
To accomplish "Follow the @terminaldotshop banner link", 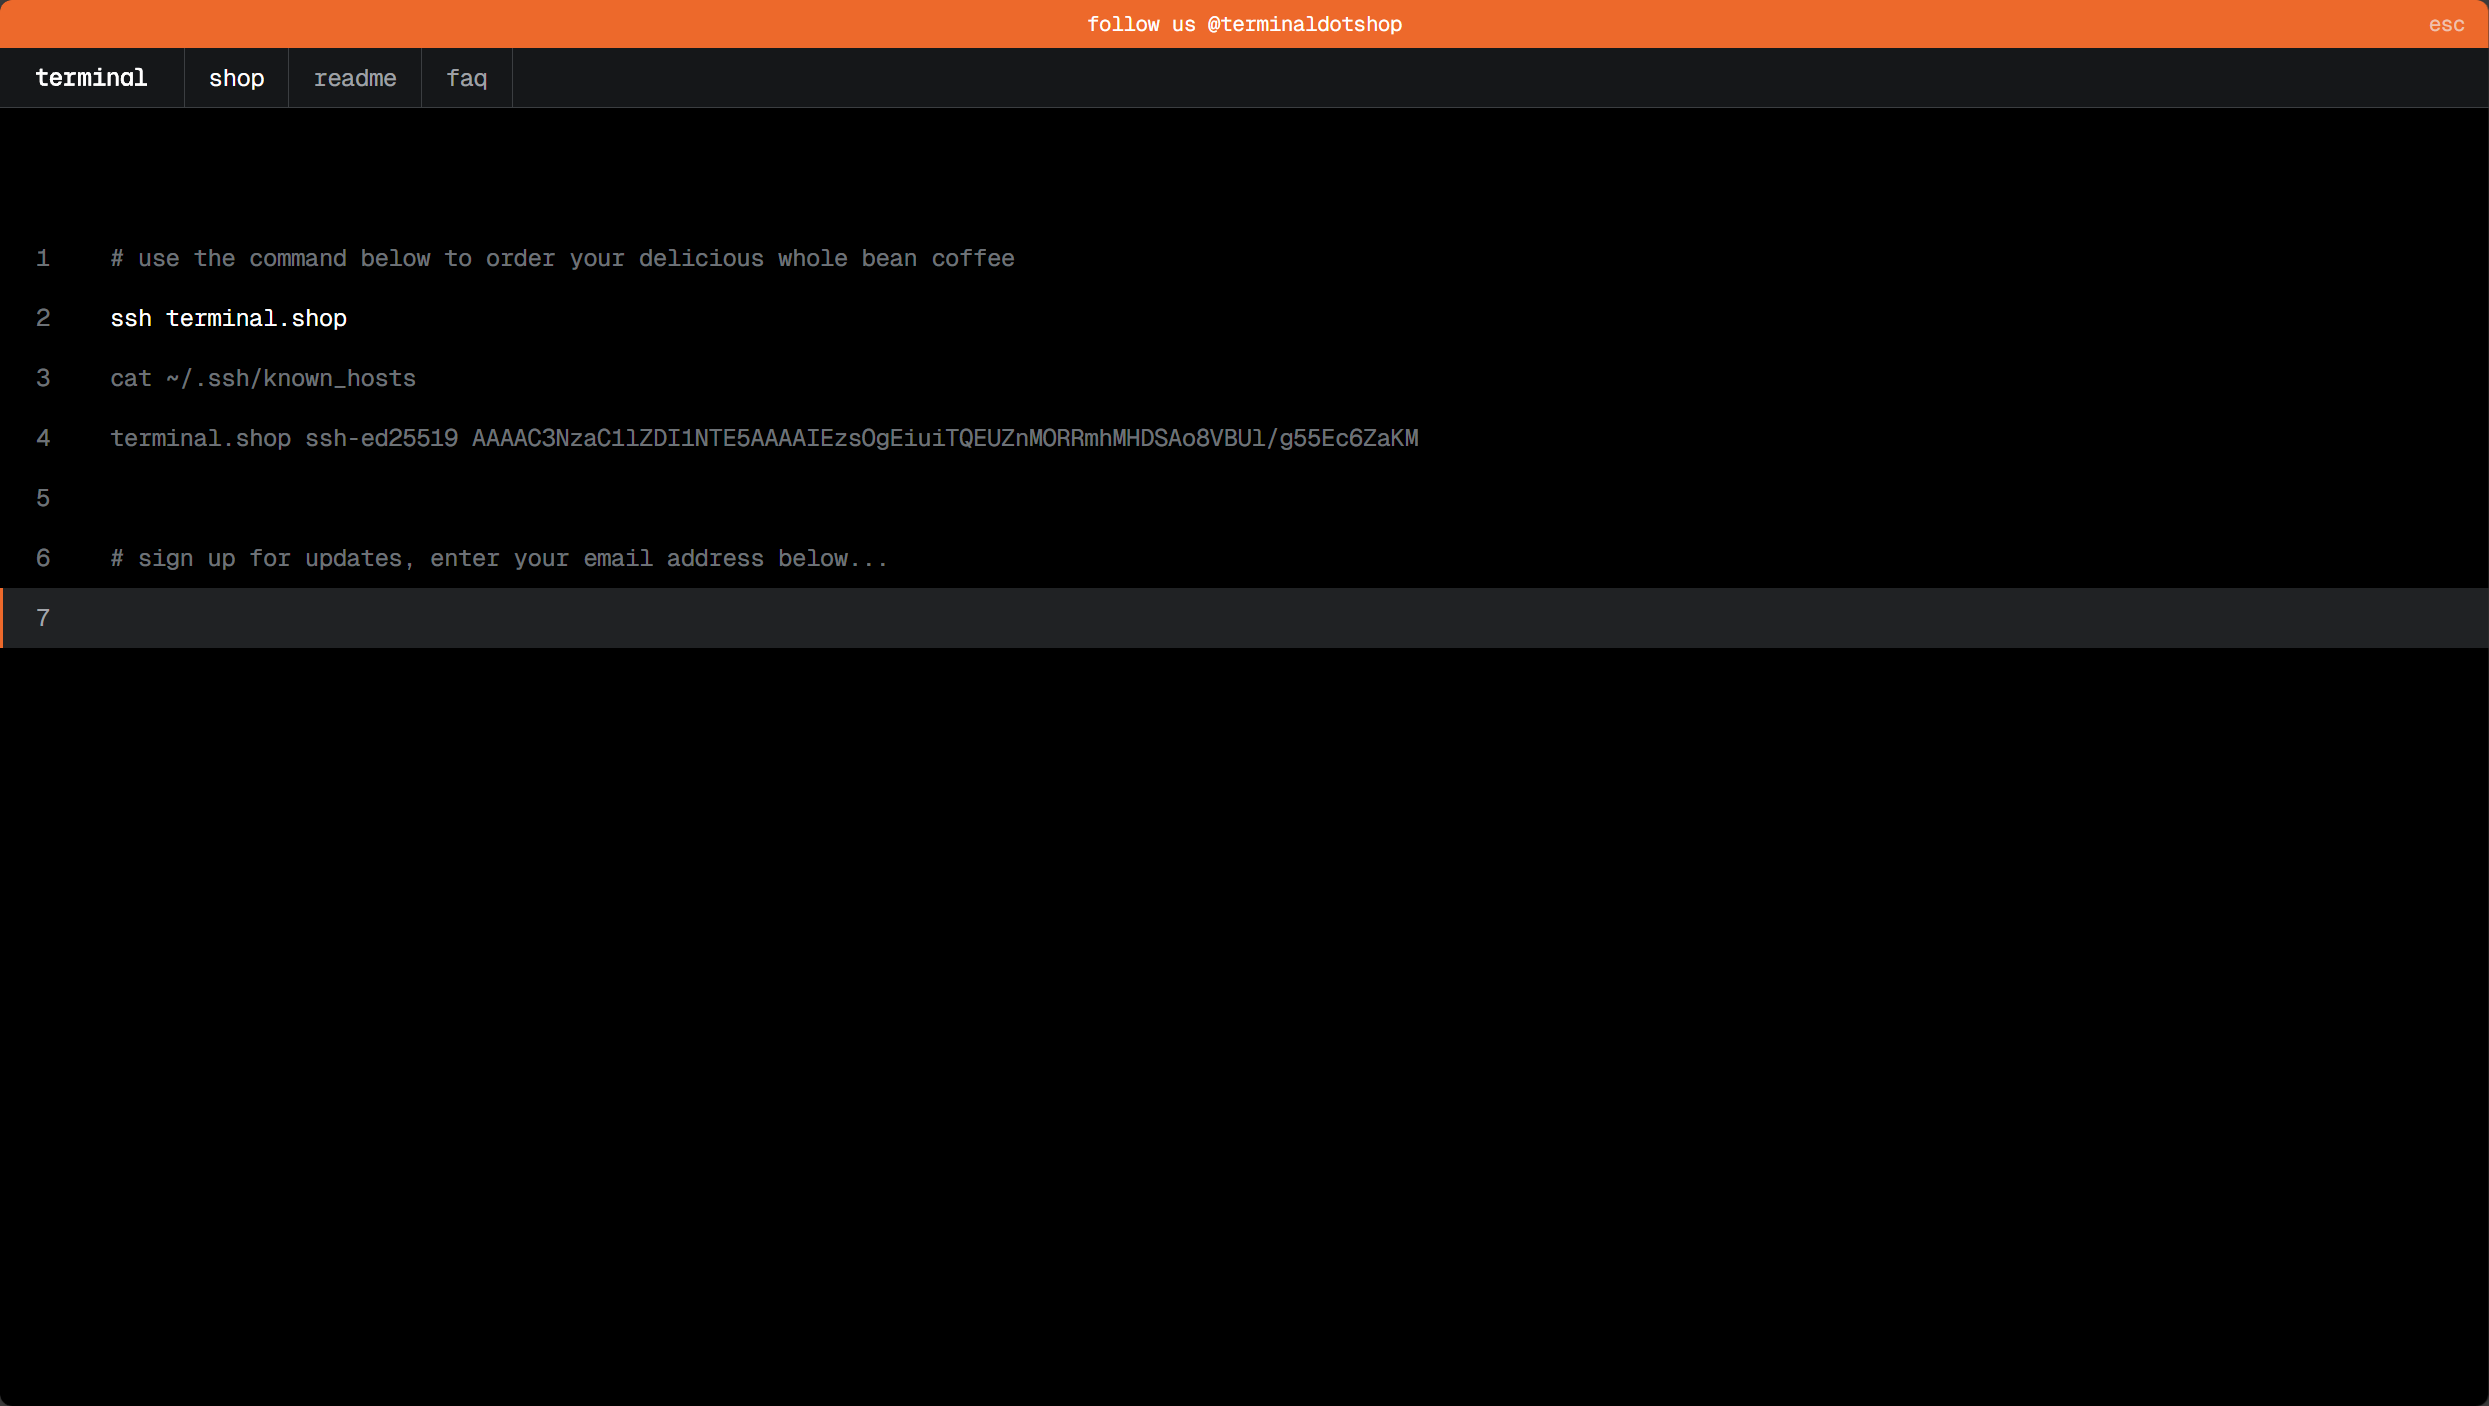I will pyautogui.click(x=1244, y=24).
